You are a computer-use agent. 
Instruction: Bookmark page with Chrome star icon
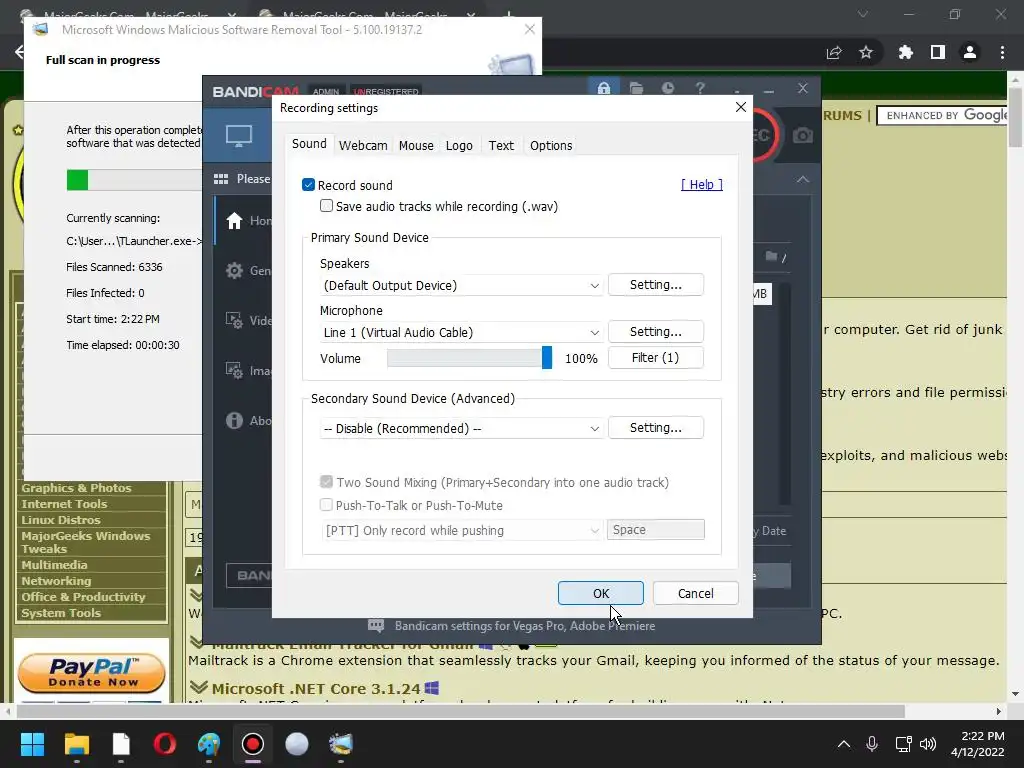866,52
